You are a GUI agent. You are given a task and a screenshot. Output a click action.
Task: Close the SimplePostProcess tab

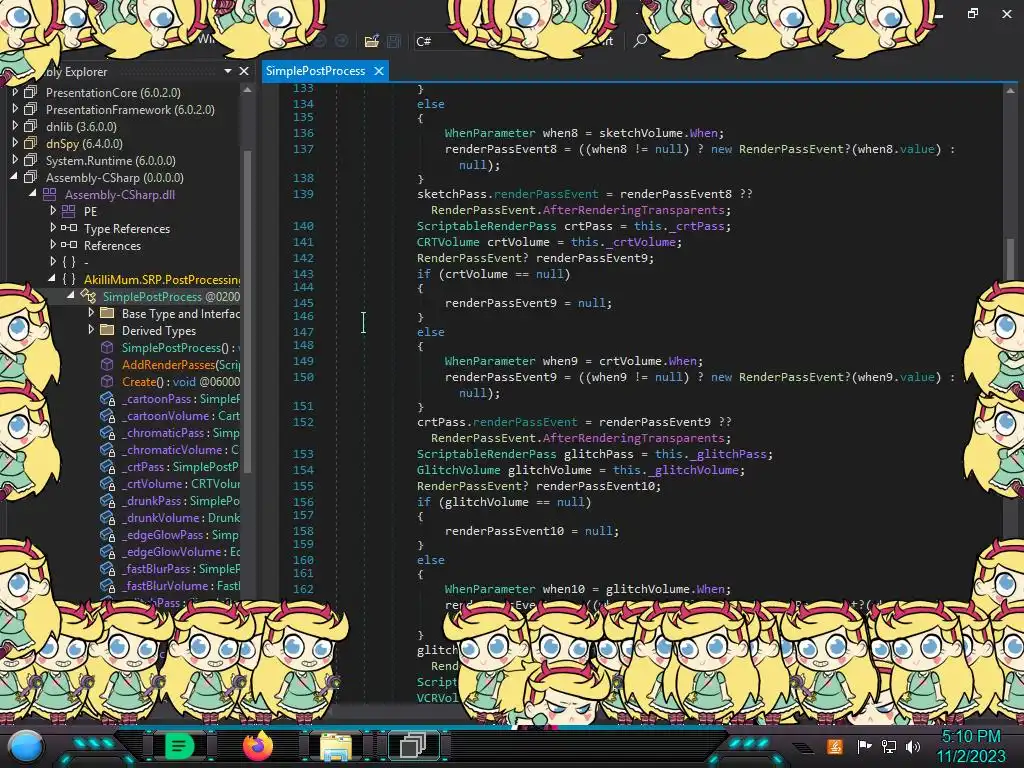click(x=379, y=71)
